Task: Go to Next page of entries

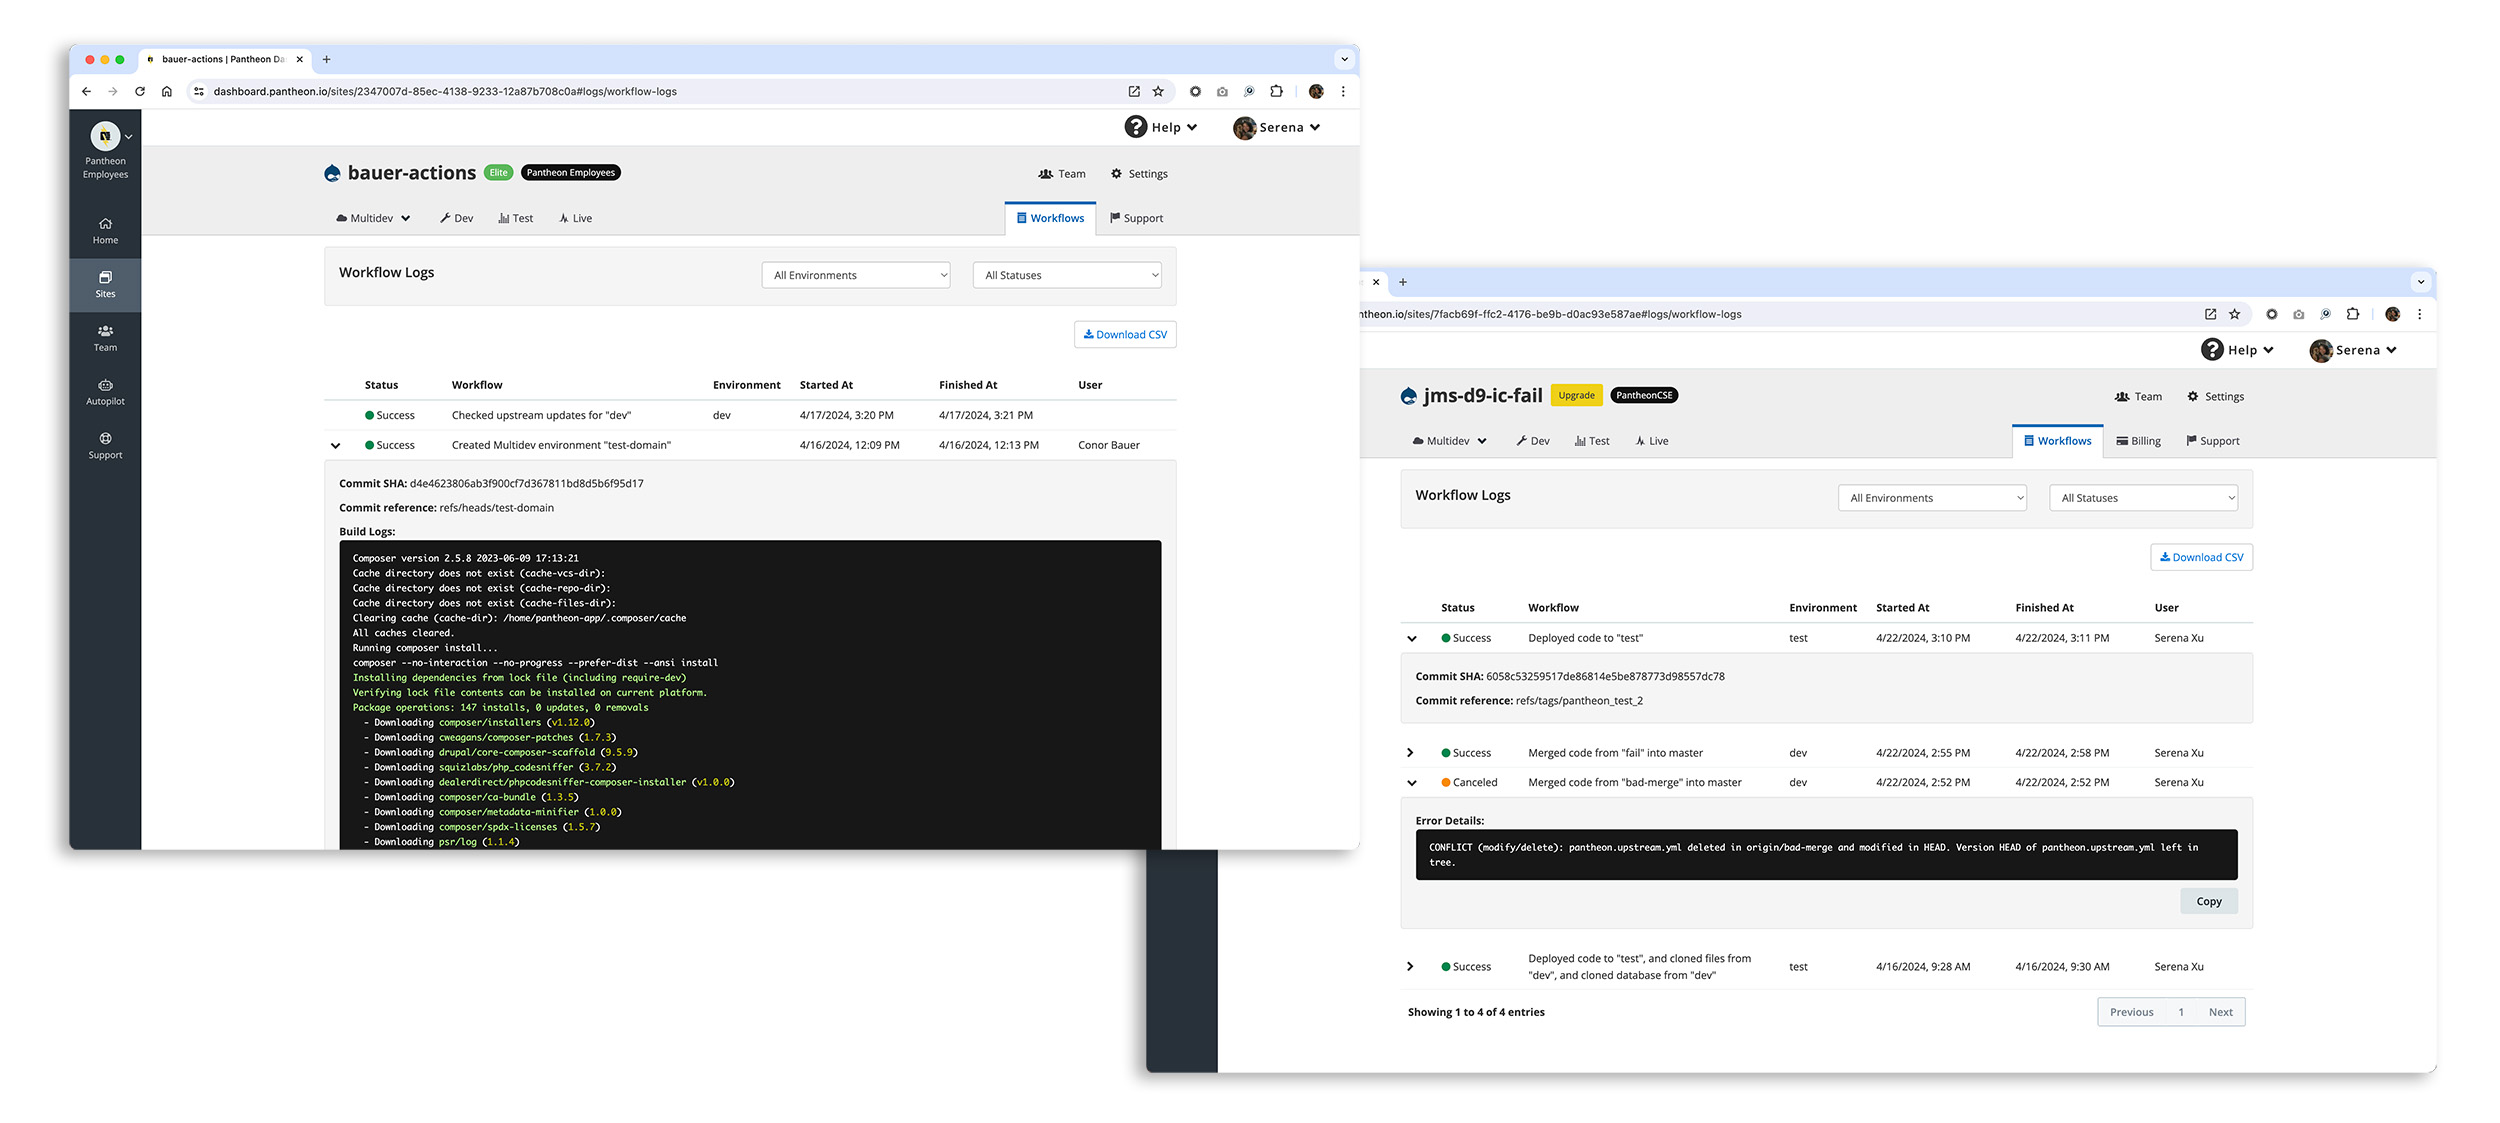Action: tap(2220, 1012)
